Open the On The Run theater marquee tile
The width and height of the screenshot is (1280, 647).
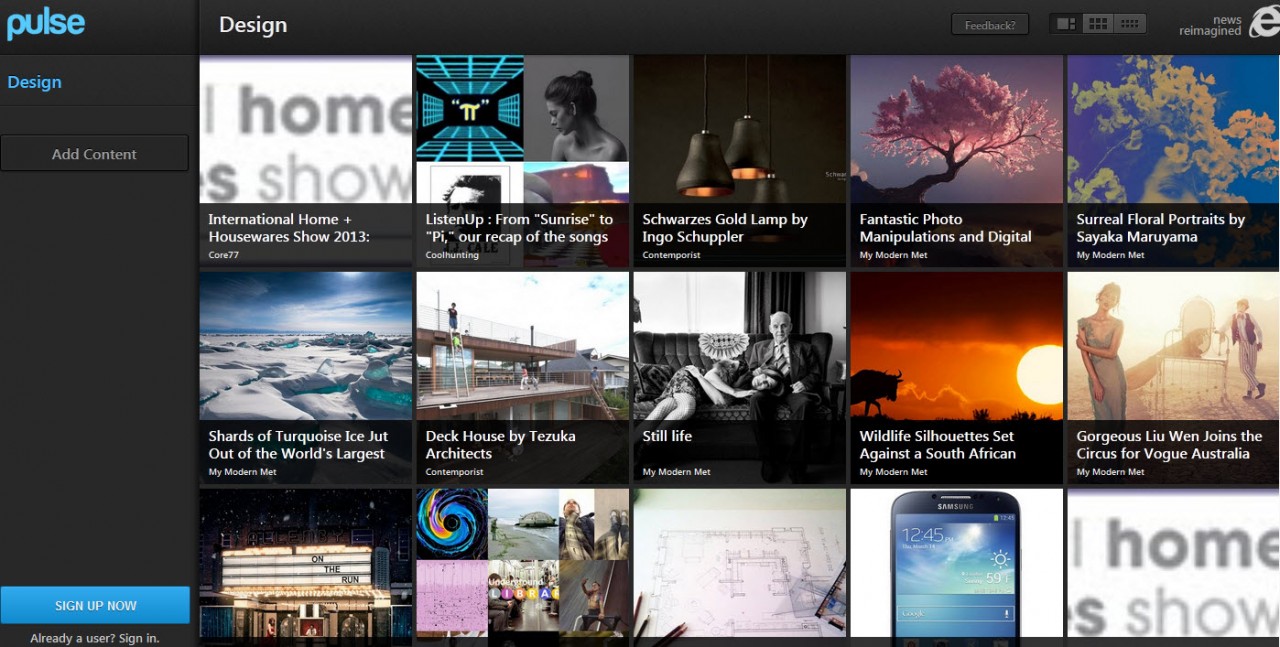click(306, 567)
